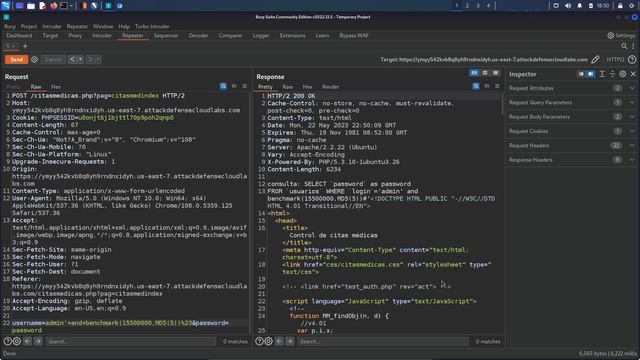
Task: Go forward to the next request in history
Action: click(90, 60)
